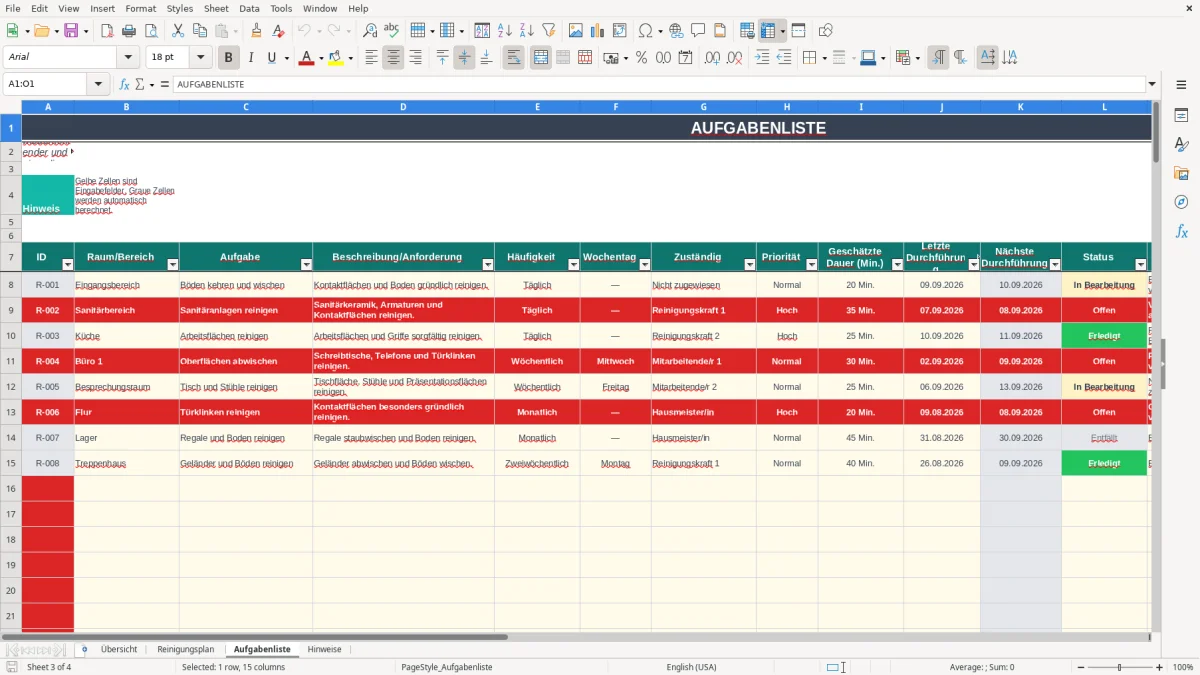
Task: Click Clear Direct Formatting icon
Action: (278, 31)
